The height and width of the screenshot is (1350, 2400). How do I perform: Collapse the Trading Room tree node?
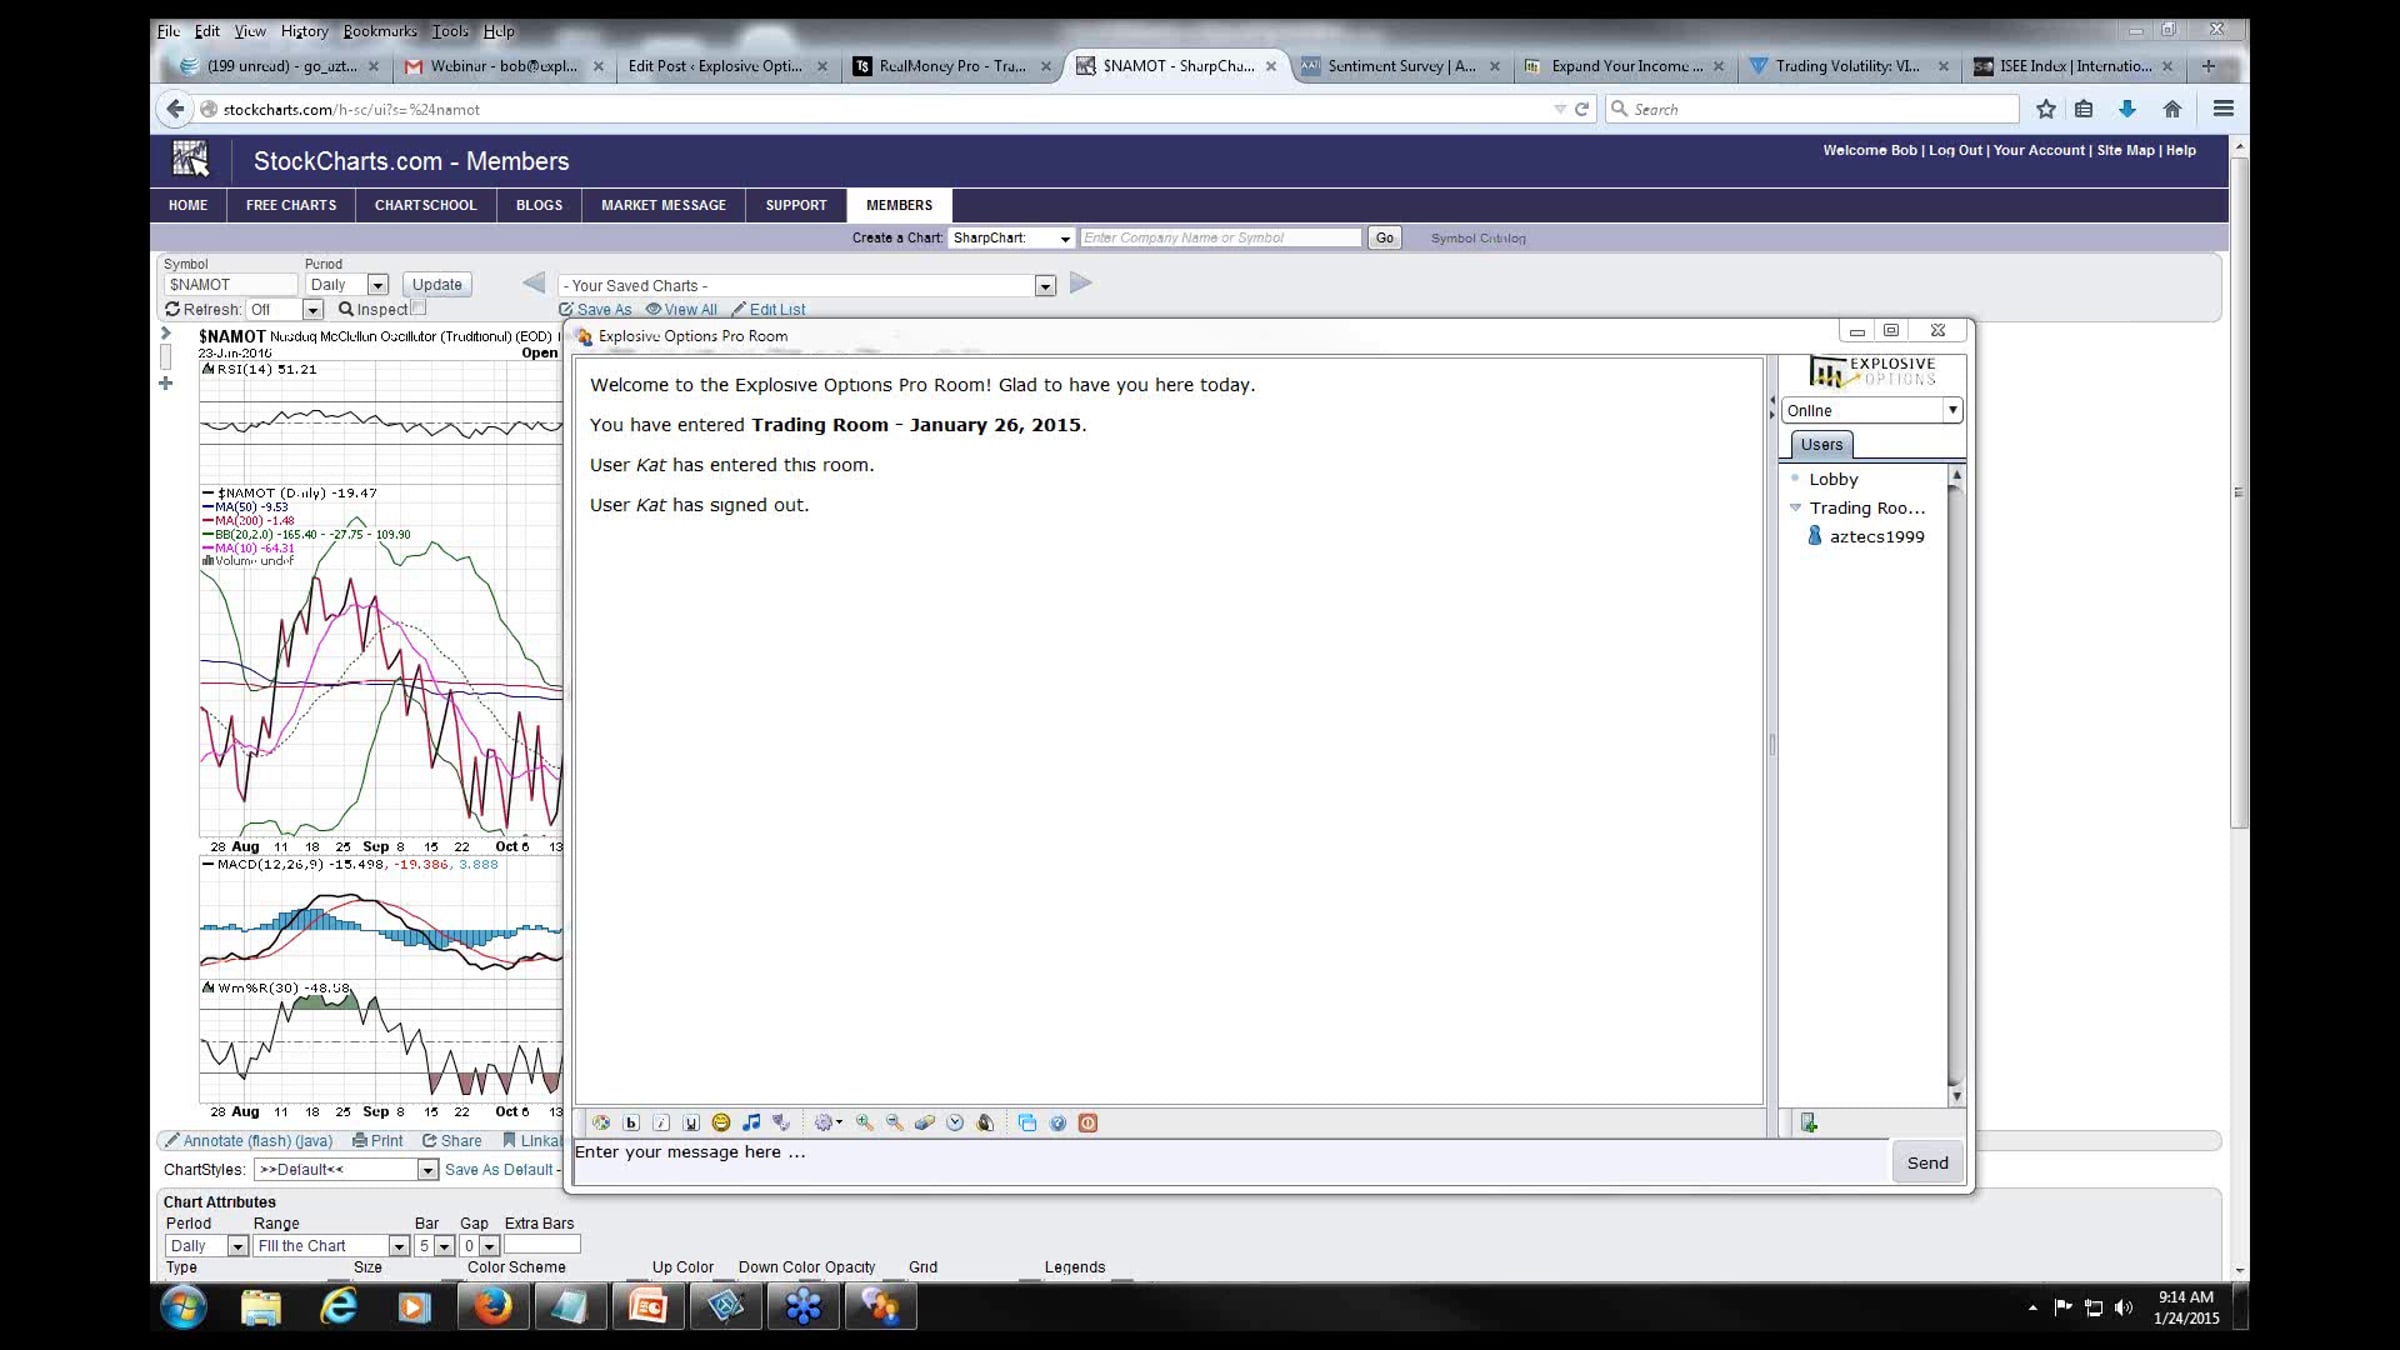(x=1795, y=508)
